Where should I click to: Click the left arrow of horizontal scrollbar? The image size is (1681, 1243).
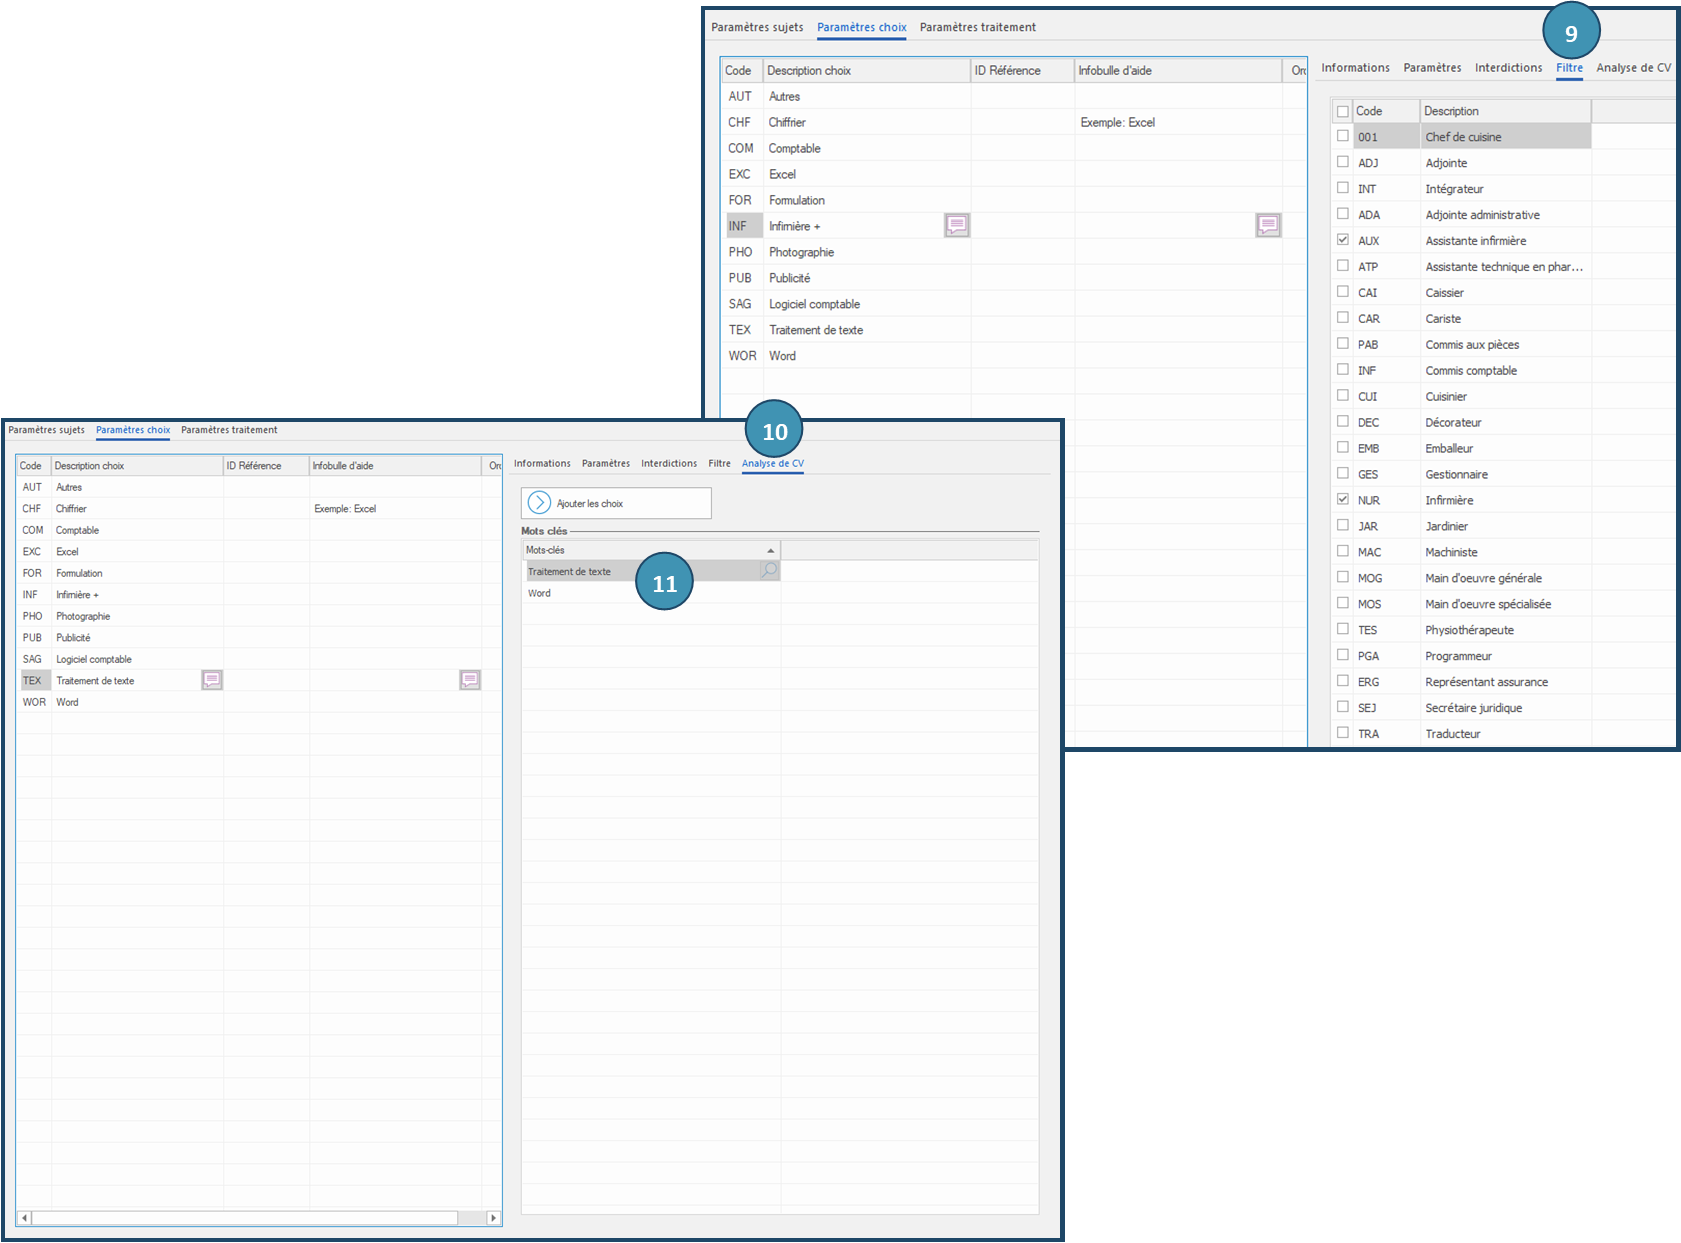click(x=25, y=1217)
